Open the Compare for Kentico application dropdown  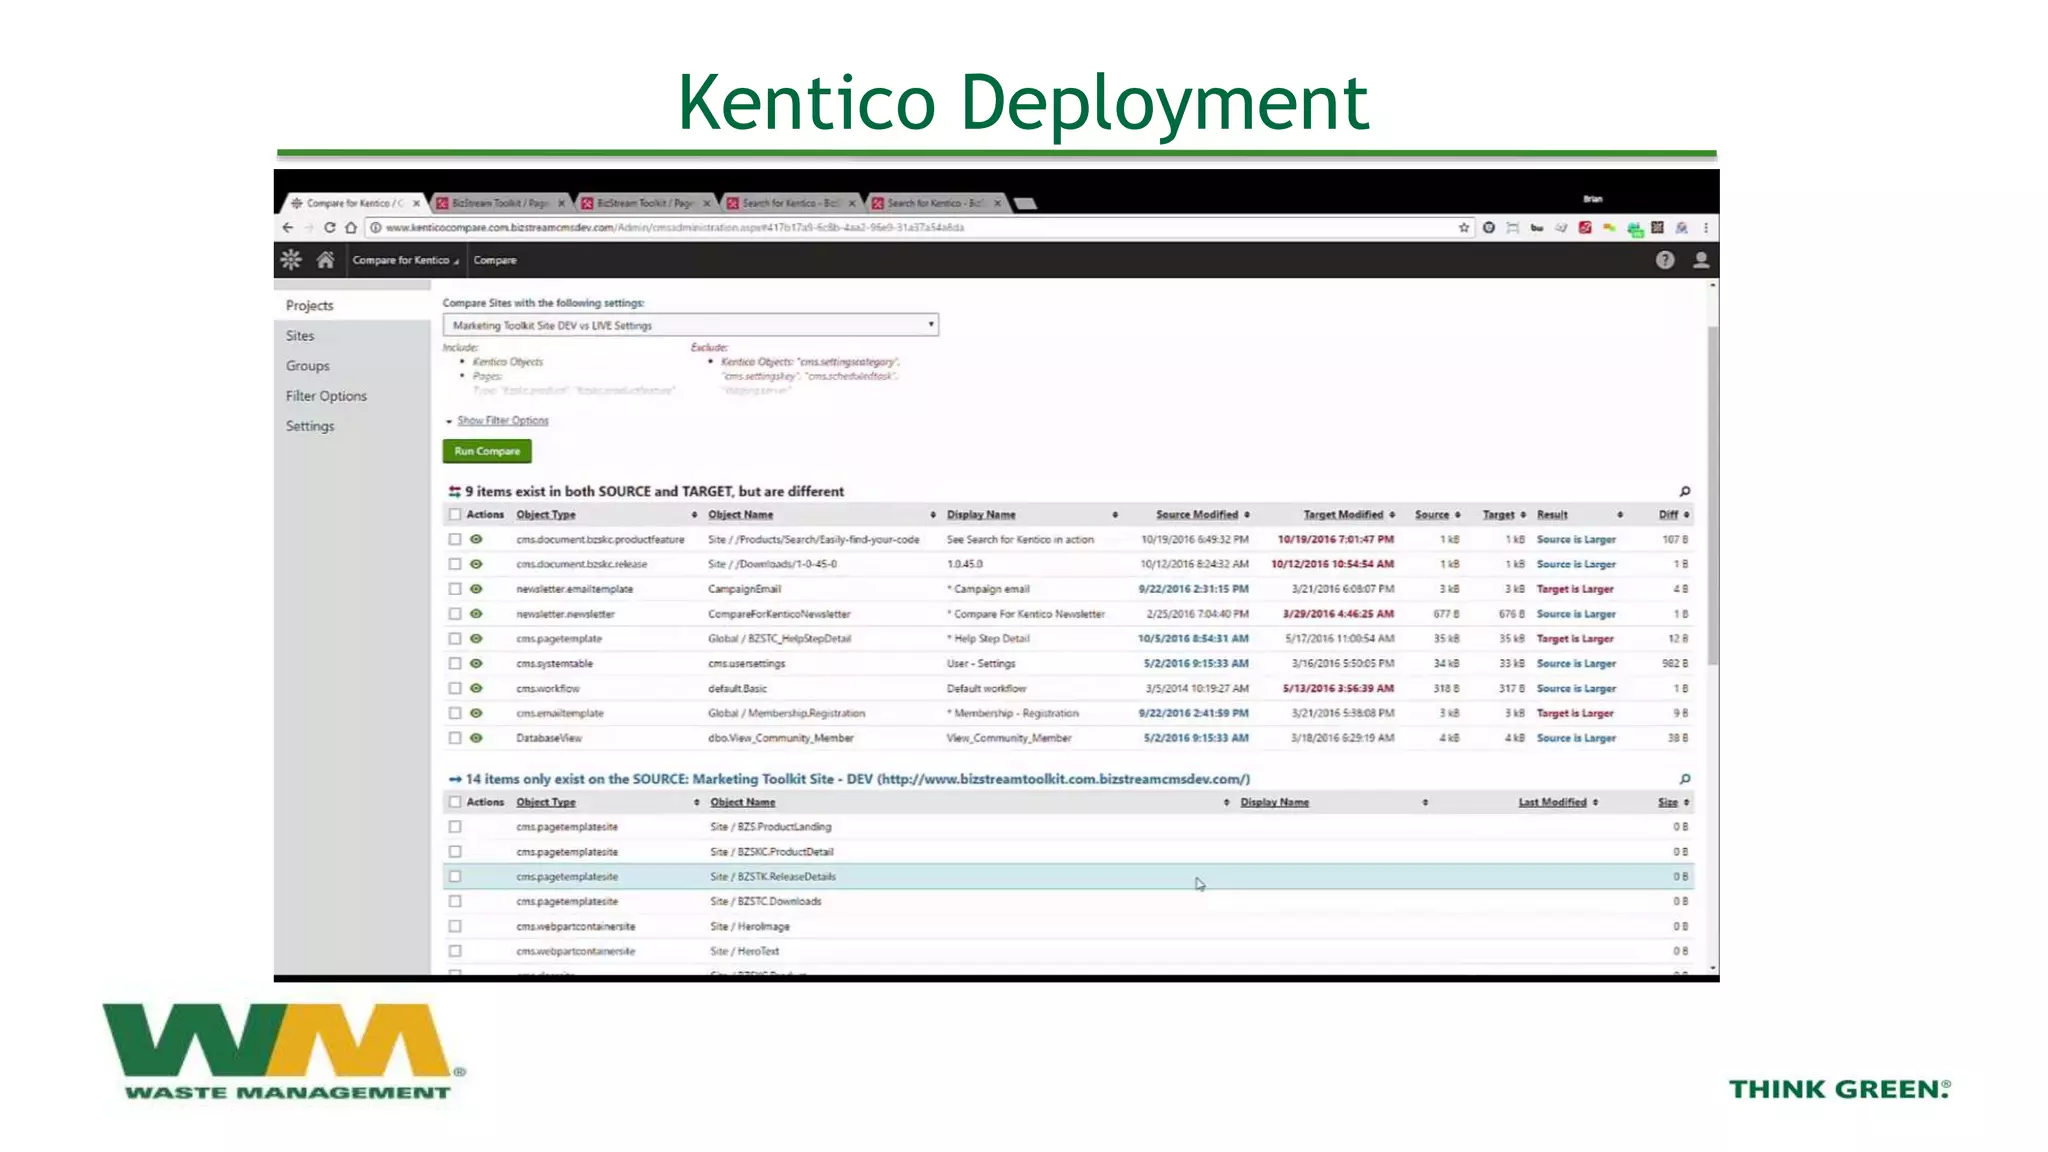405,260
